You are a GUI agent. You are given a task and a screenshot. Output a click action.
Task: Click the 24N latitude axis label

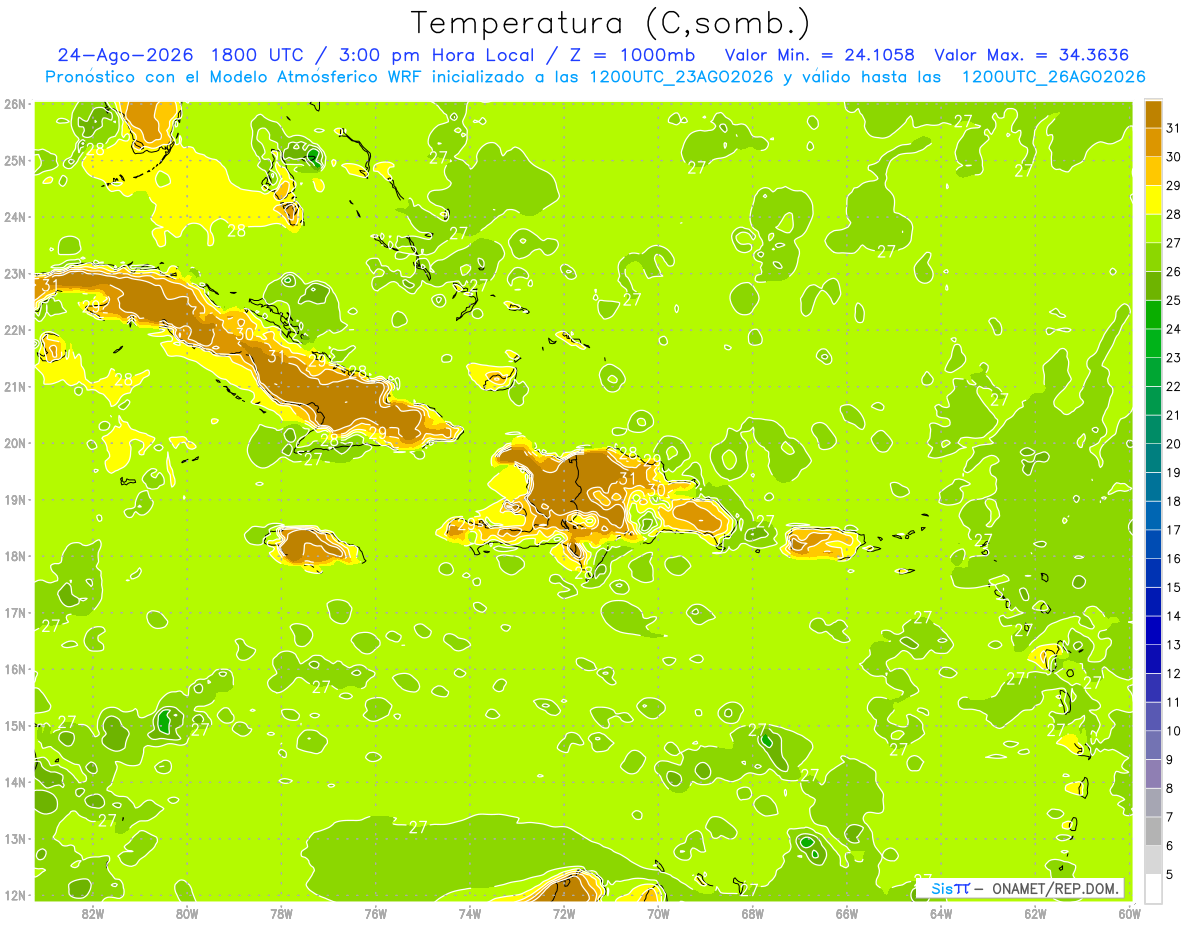15,217
